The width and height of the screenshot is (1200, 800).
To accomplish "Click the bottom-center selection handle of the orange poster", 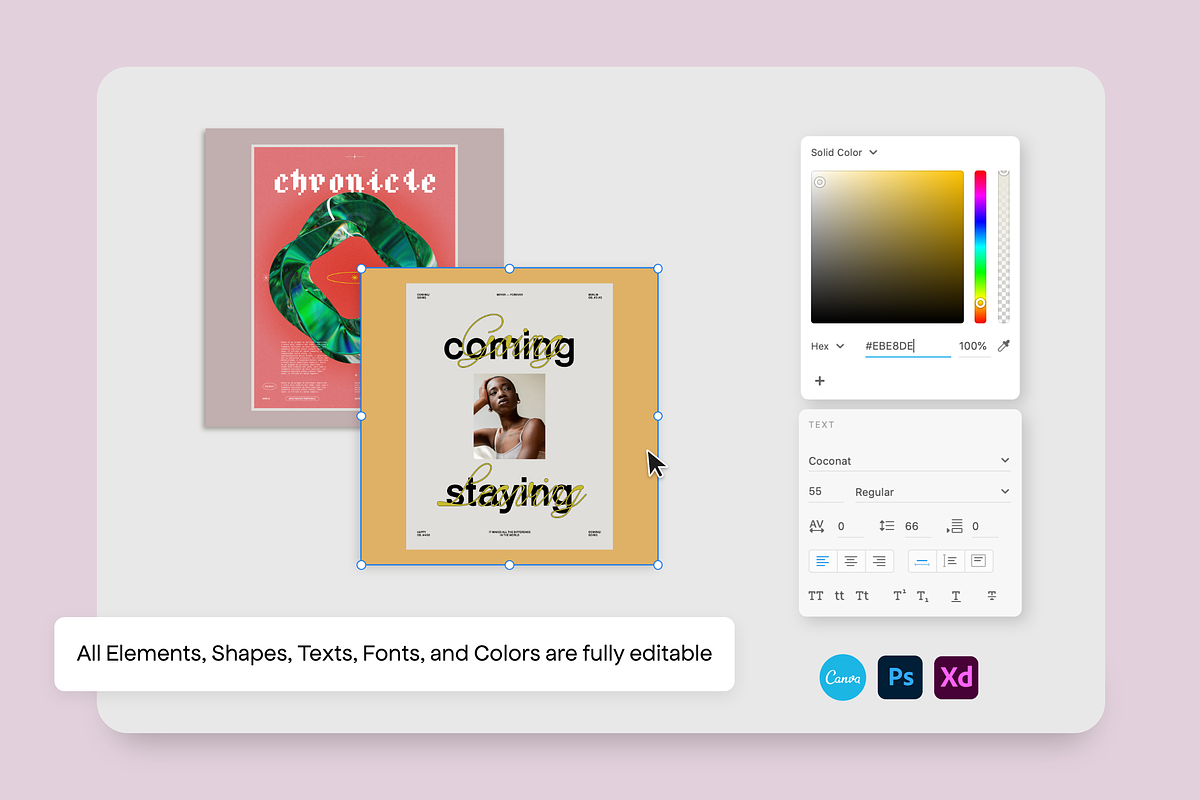I will 509,565.
